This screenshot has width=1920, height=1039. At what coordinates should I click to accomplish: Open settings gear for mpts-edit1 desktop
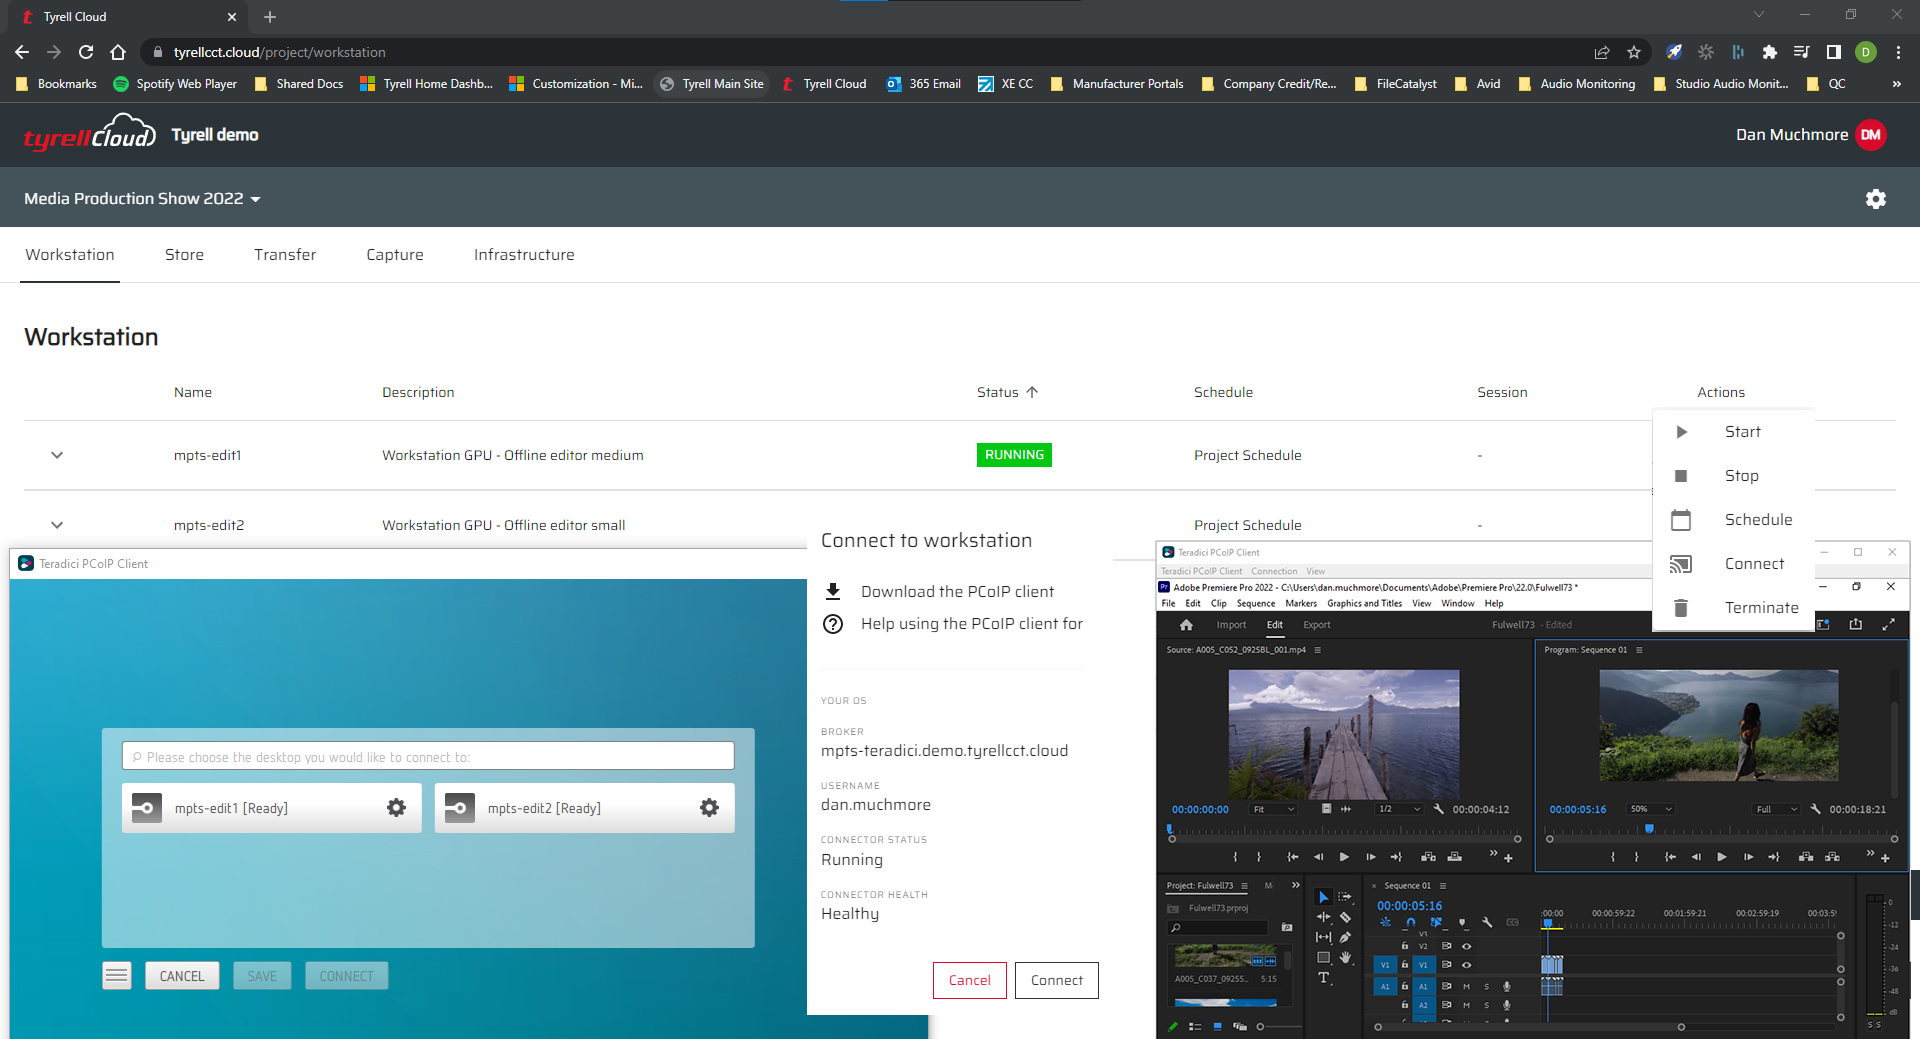(x=397, y=808)
